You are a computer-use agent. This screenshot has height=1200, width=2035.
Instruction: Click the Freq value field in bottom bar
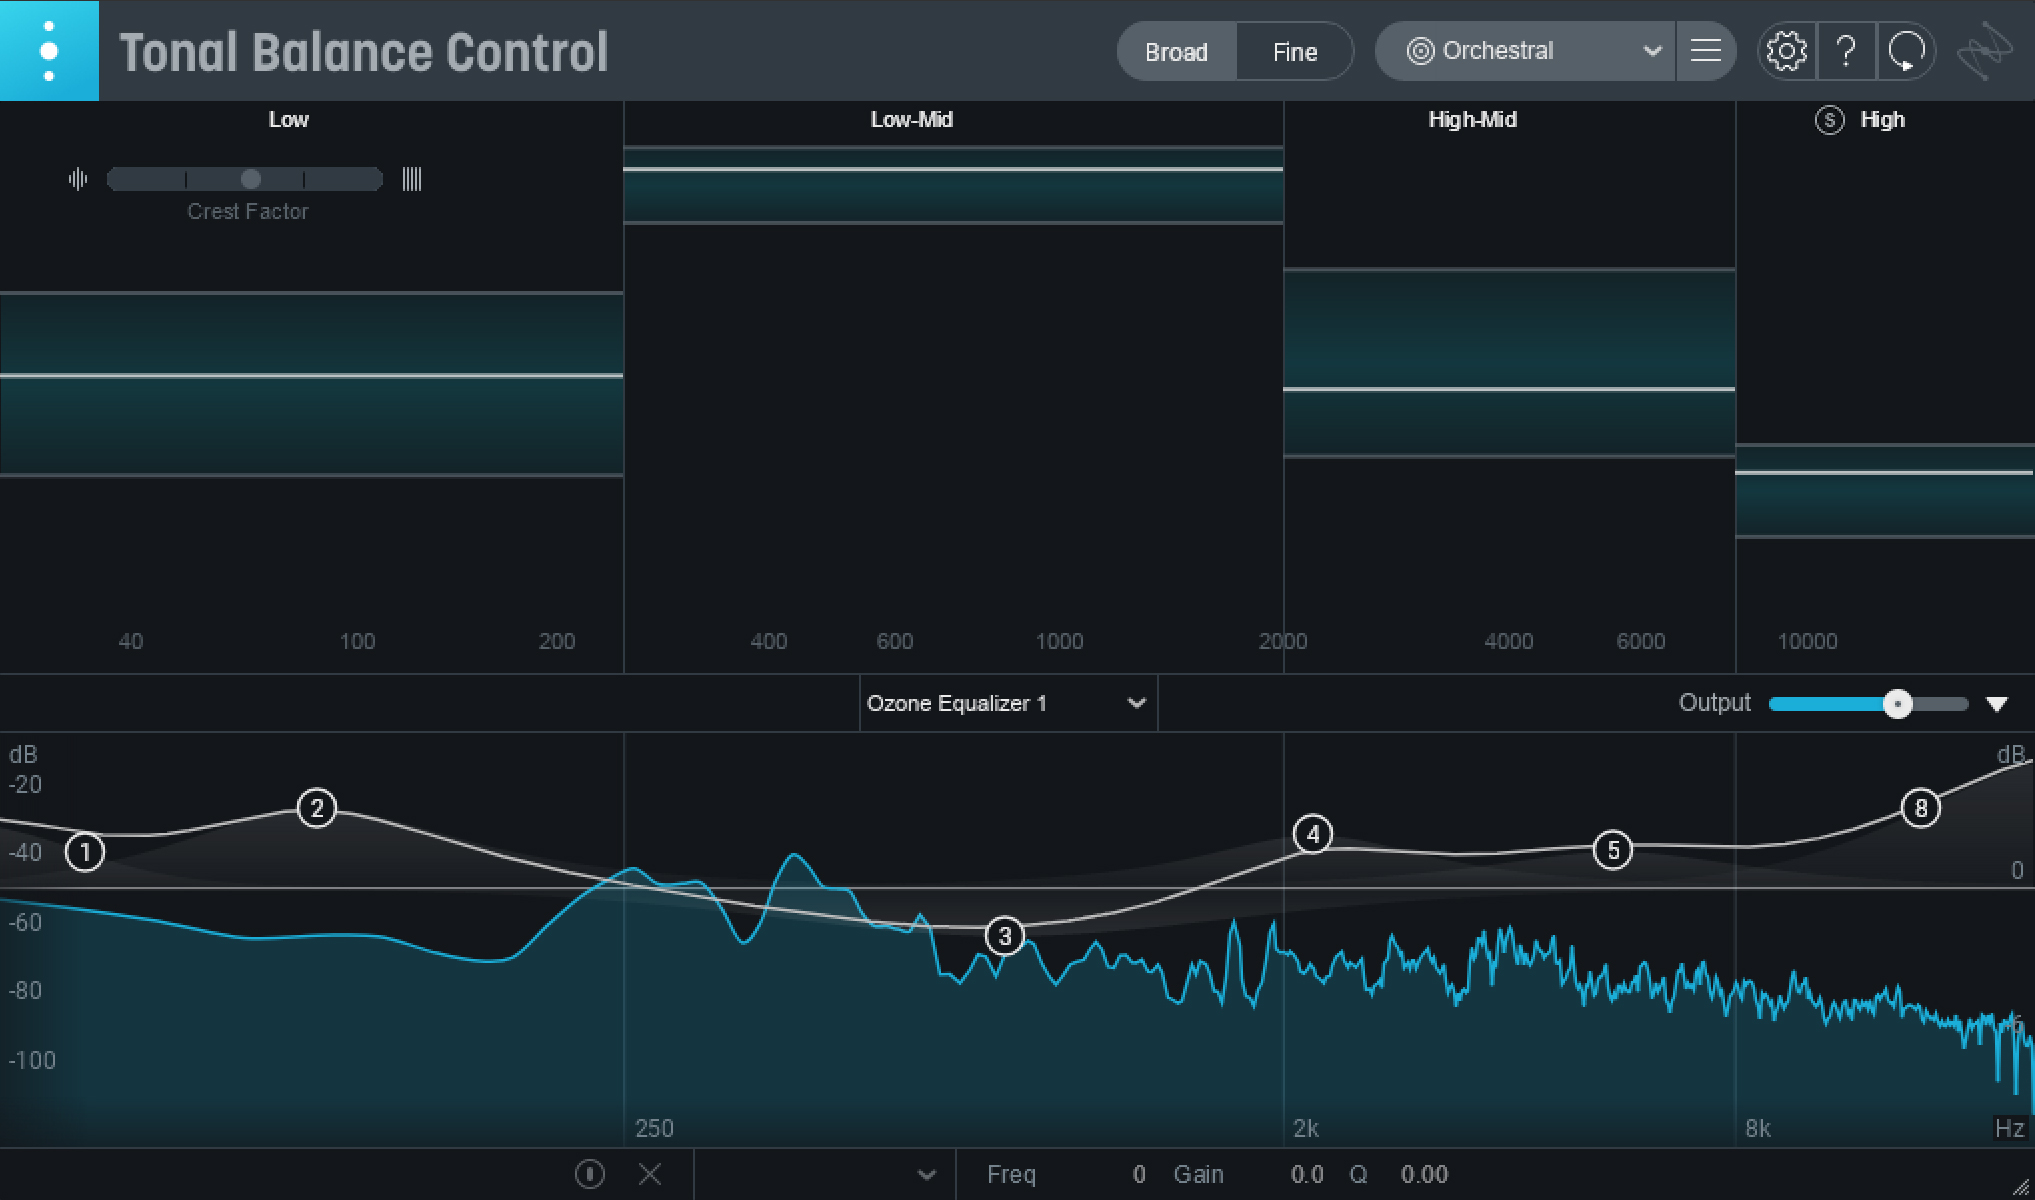(x=1138, y=1174)
